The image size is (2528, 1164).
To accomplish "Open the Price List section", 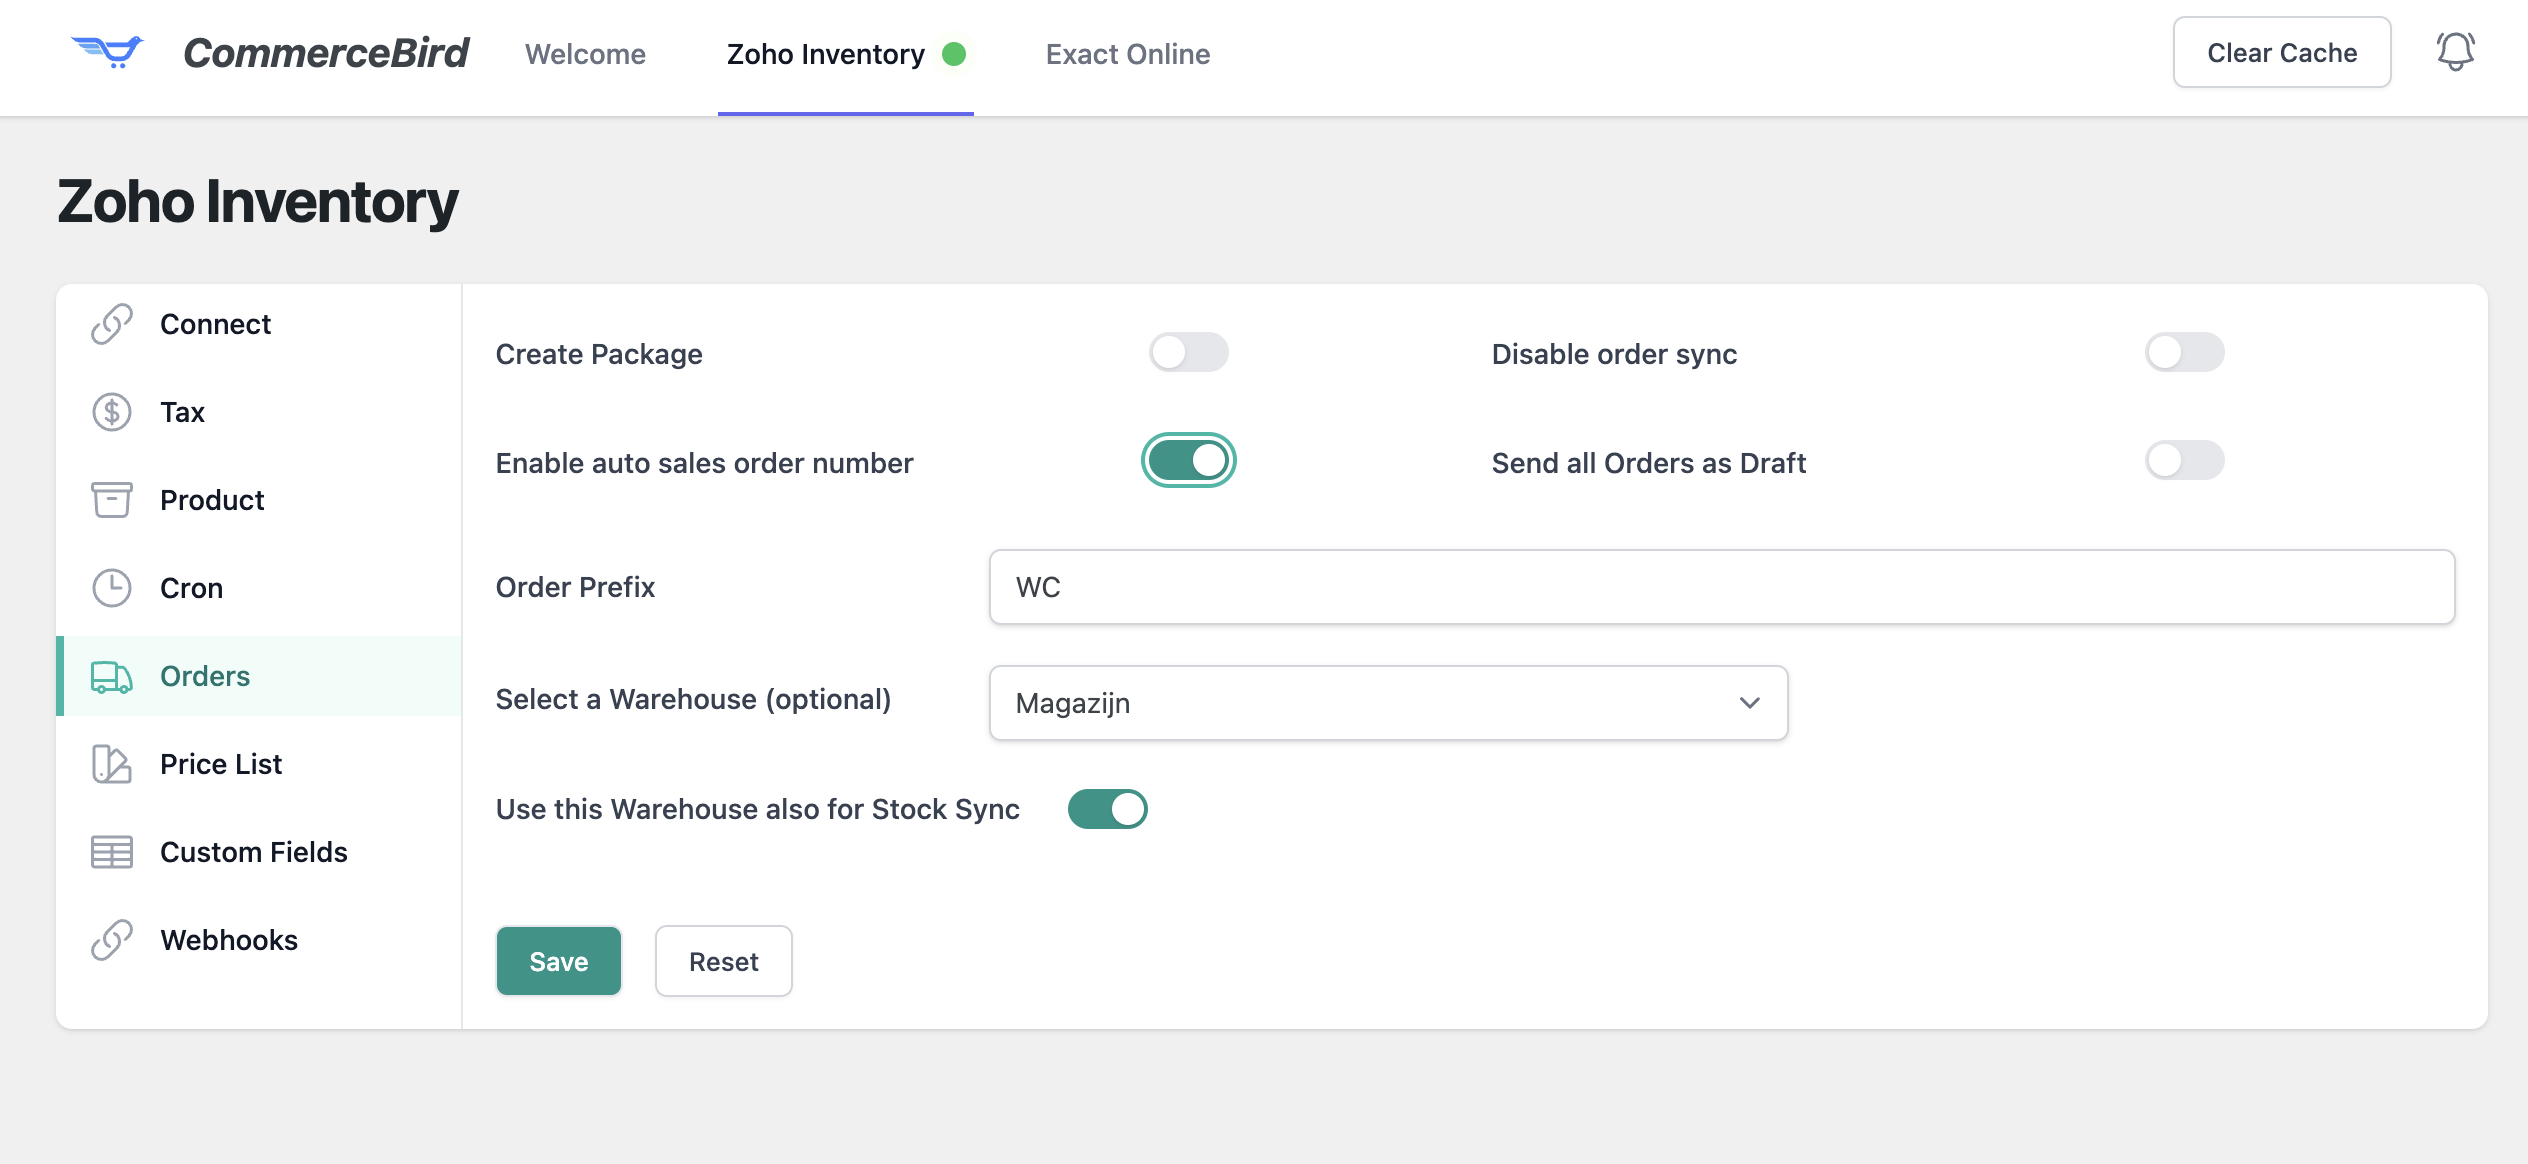I will pyautogui.click(x=259, y=764).
